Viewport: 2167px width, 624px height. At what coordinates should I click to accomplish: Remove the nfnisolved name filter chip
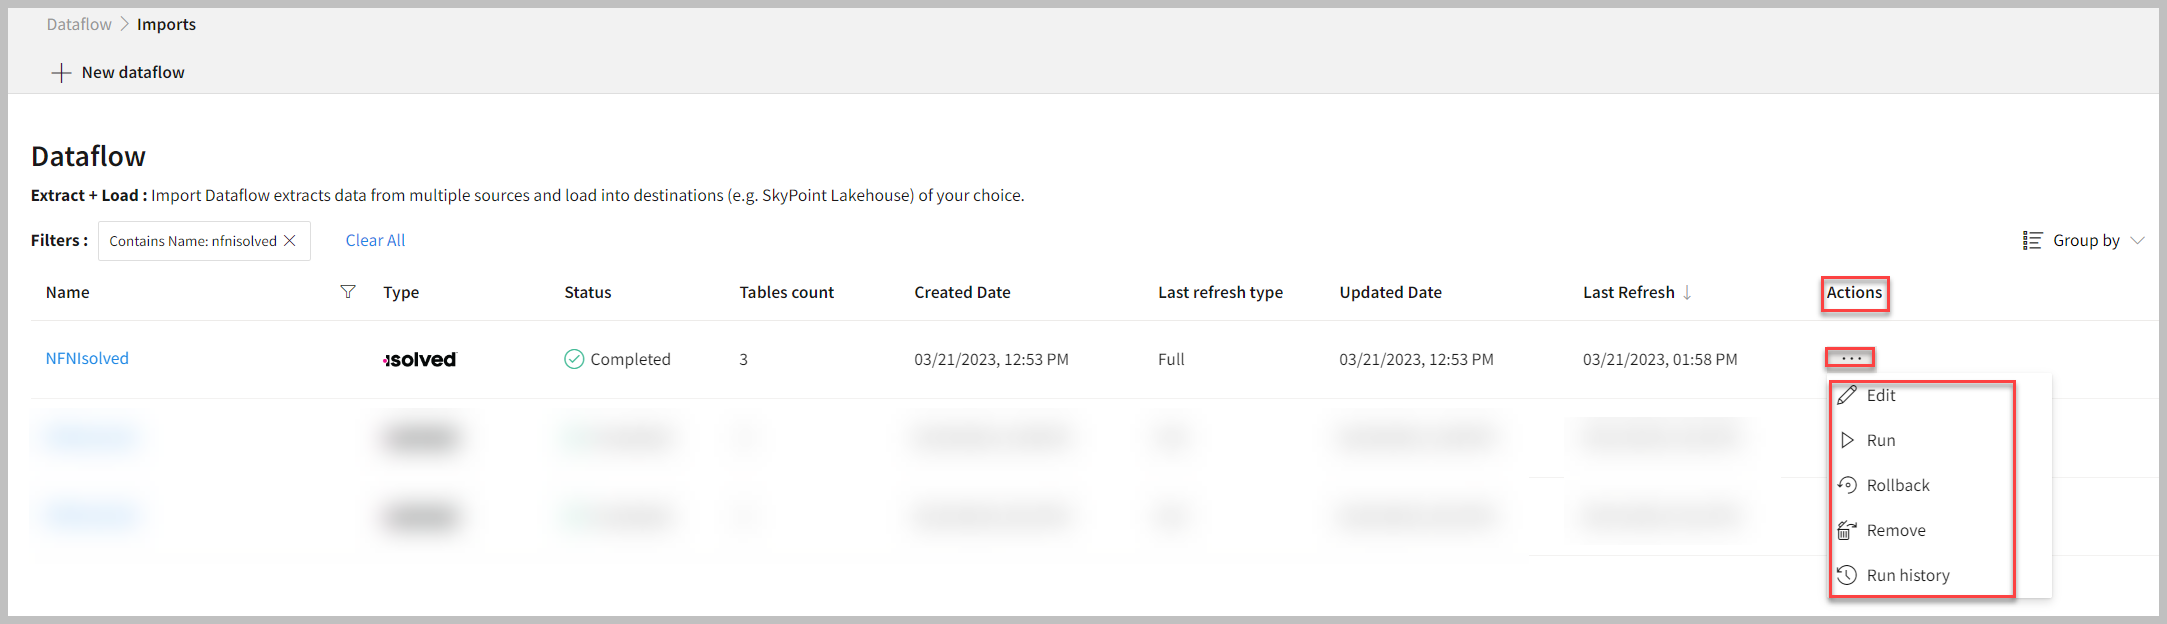click(290, 241)
